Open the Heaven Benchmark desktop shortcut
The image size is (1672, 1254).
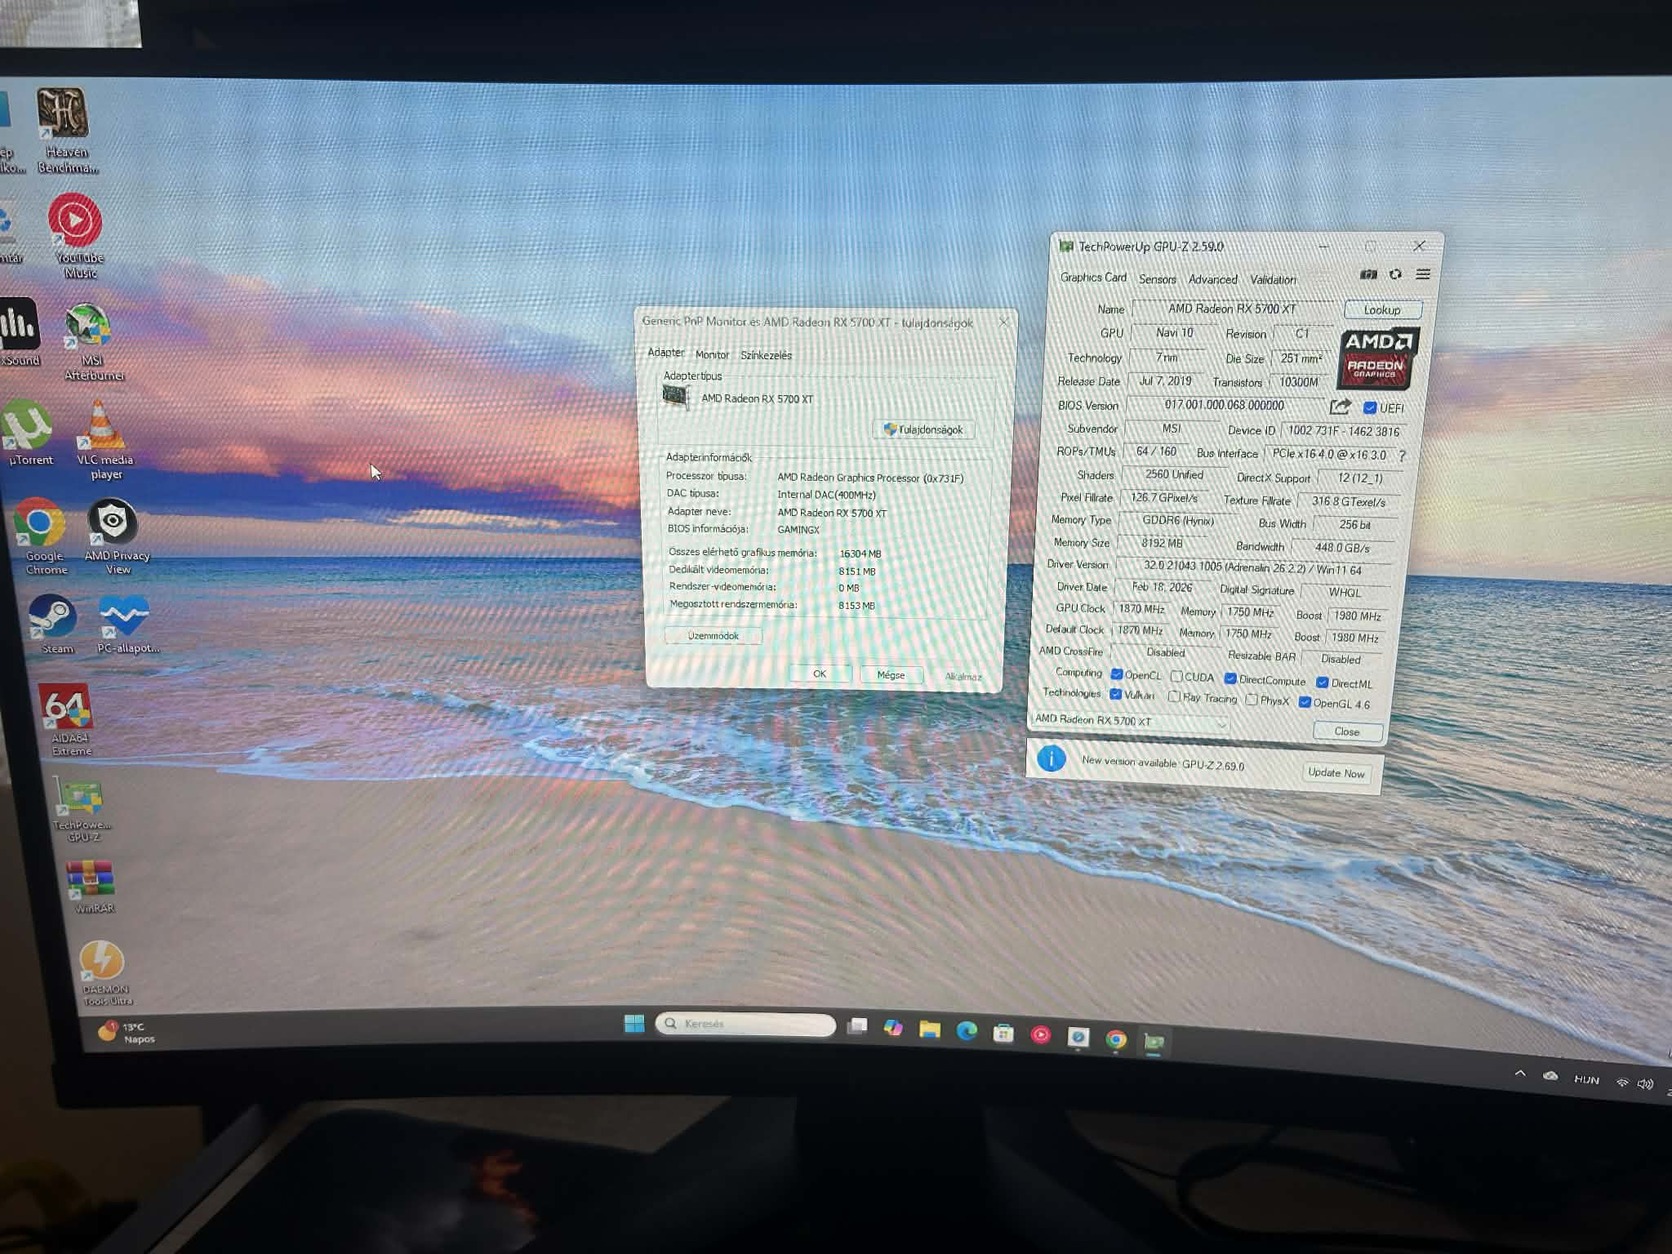[x=65, y=130]
